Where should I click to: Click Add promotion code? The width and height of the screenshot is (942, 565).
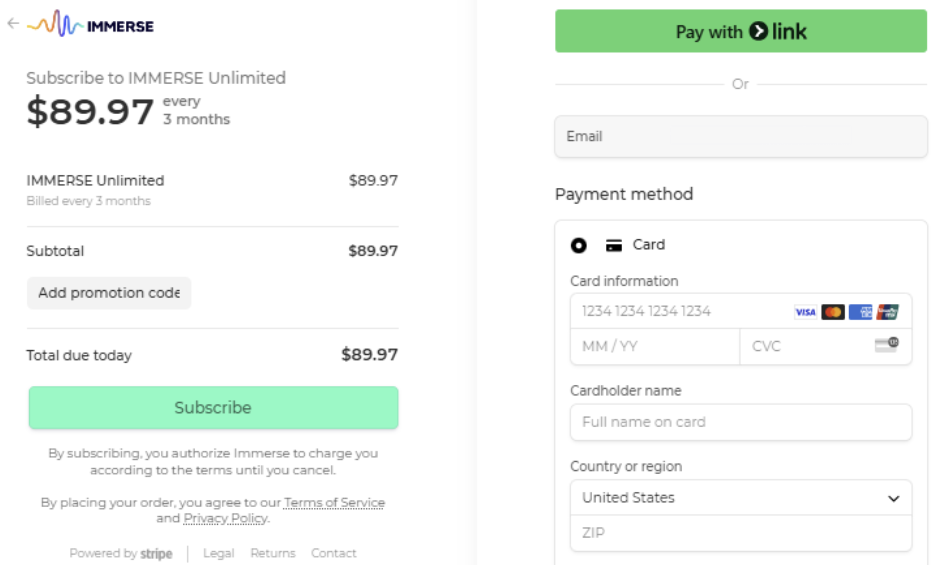pos(109,293)
